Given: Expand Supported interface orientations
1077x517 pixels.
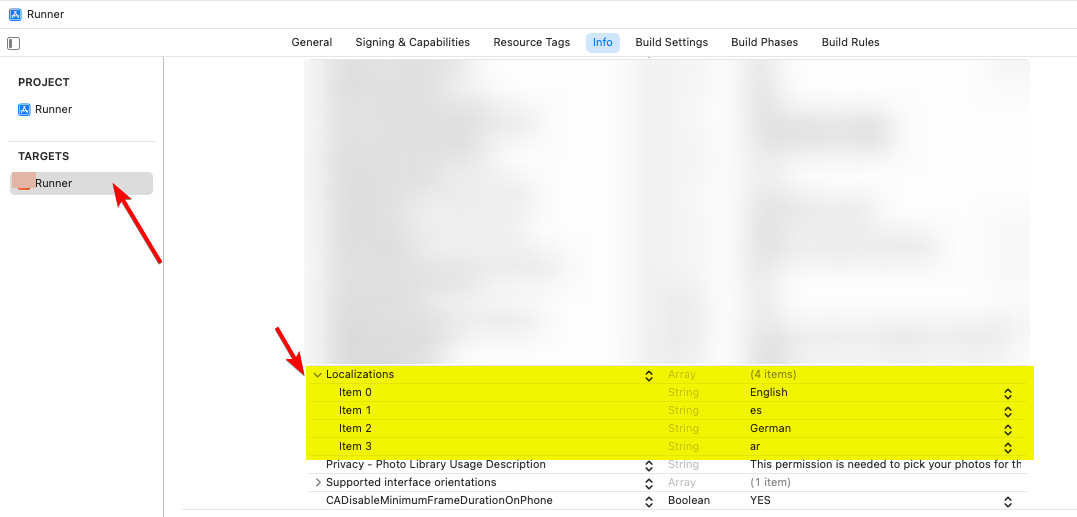Looking at the screenshot, I should tap(317, 483).
